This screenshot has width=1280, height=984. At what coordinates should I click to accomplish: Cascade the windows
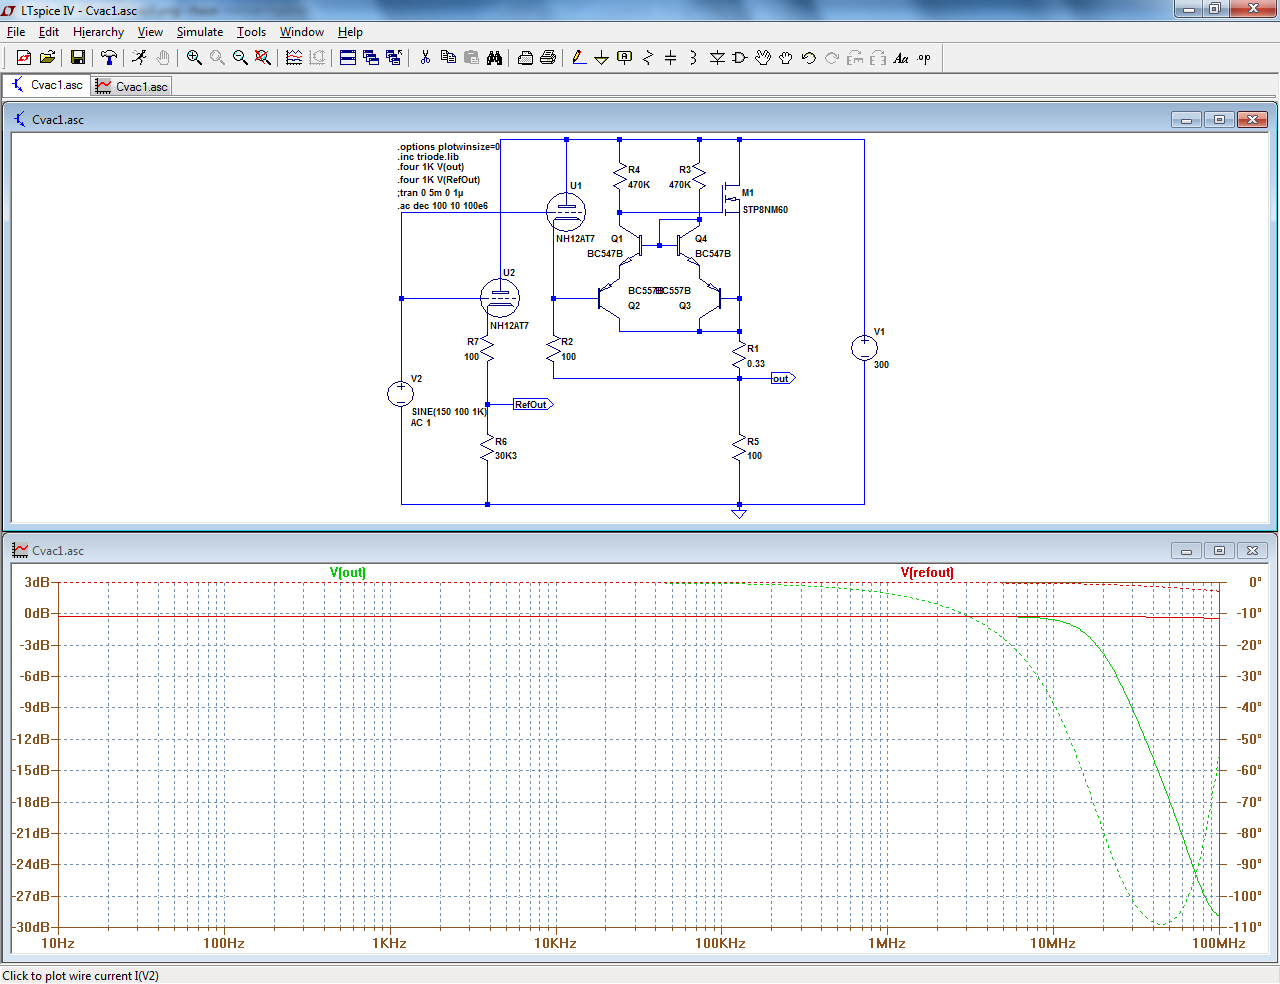[371, 58]
